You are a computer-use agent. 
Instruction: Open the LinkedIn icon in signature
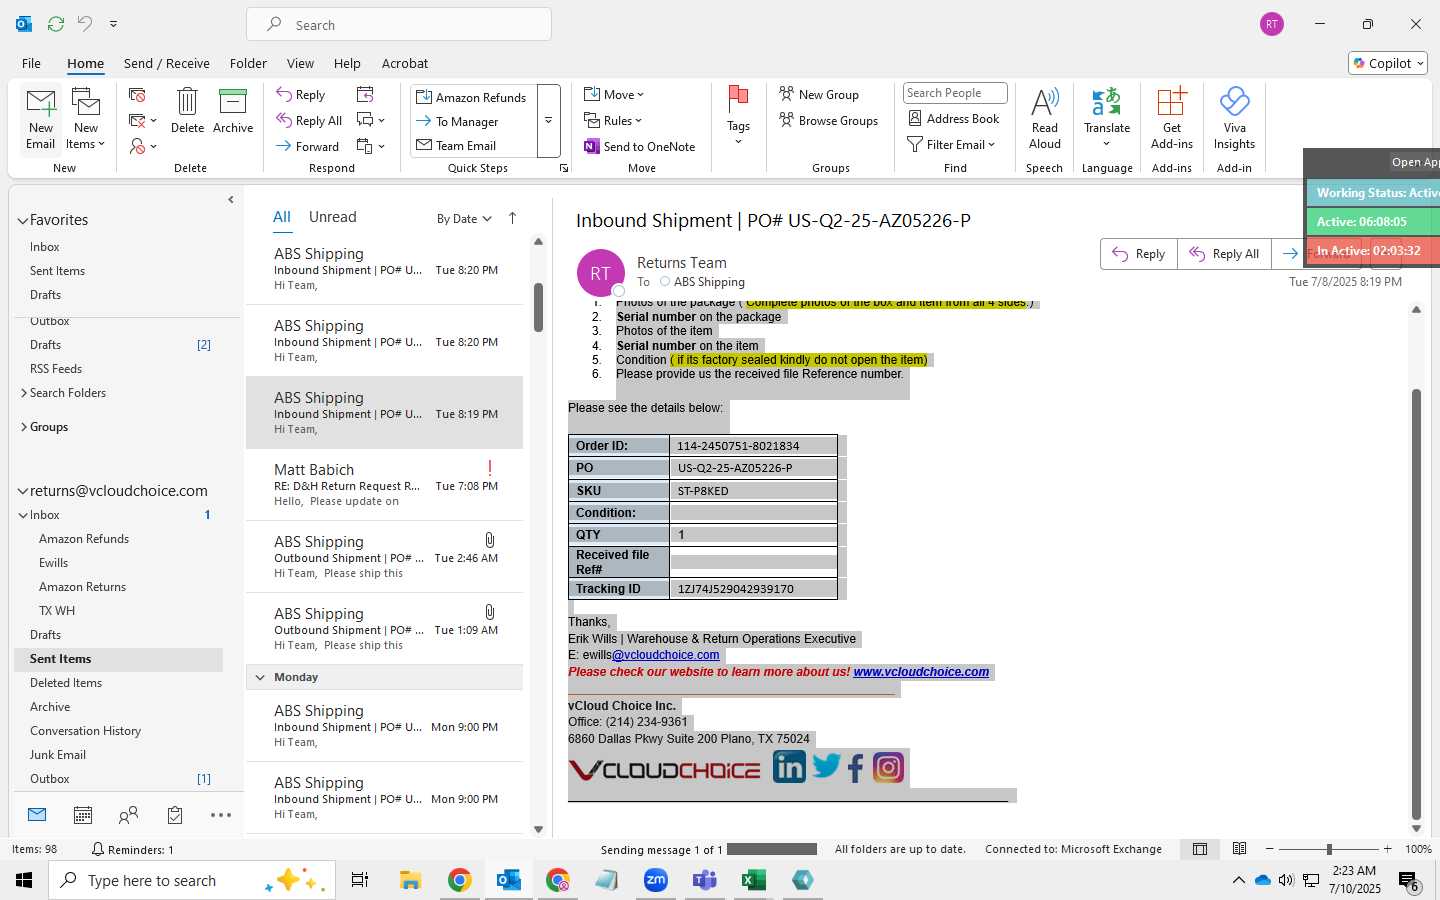point(789,767)
